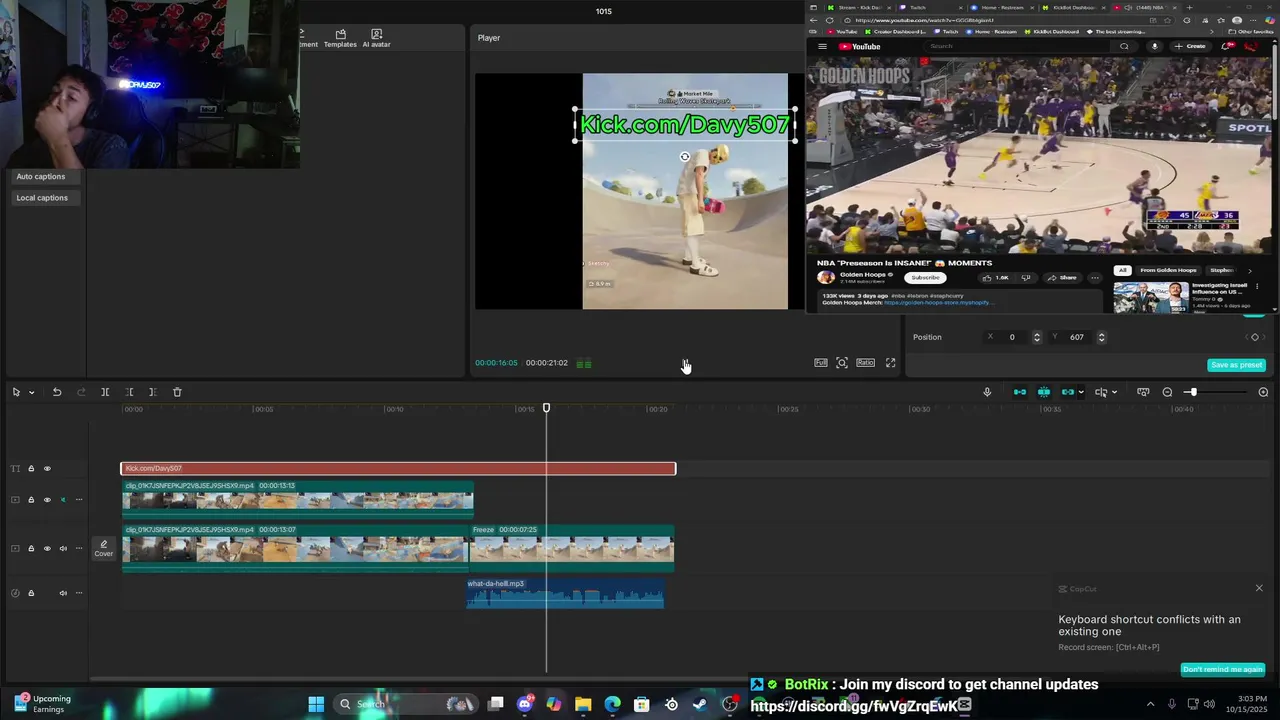Zoom out the timeline
Screen dimensions: 1280x720
tap(1167, 392)
